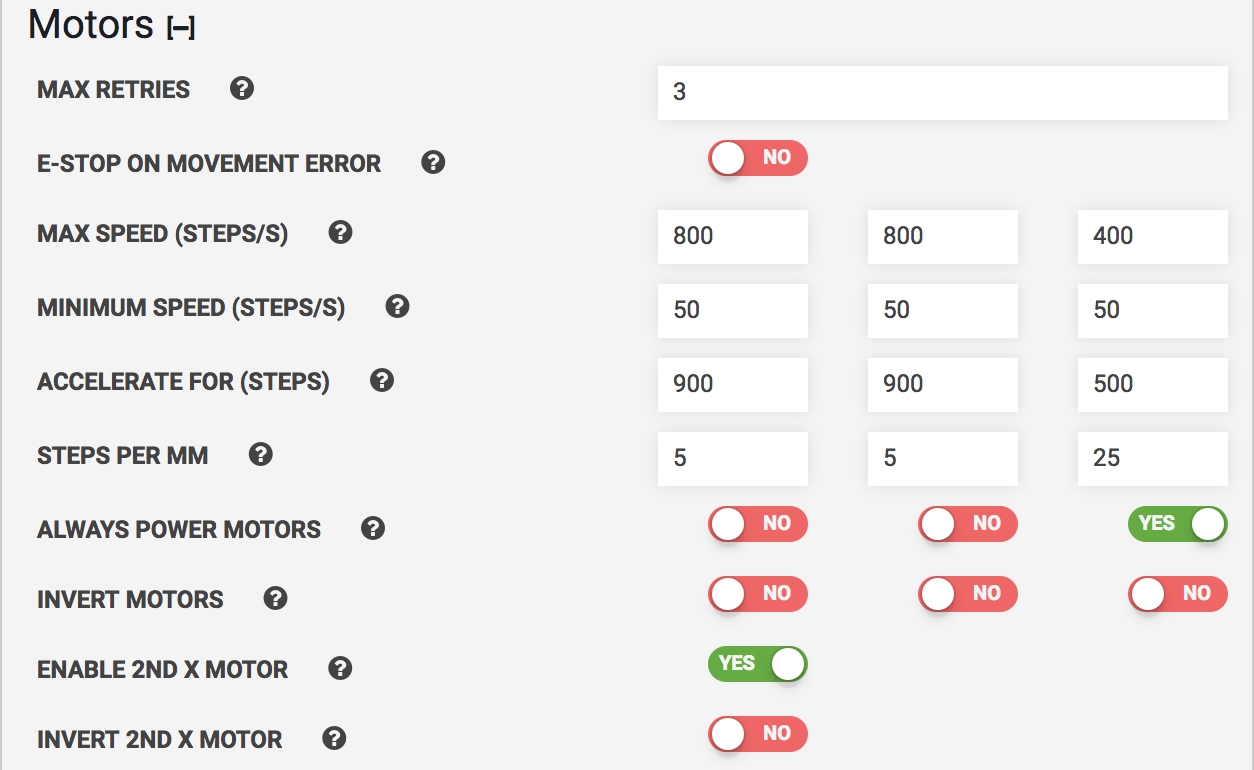Open help for E-Stop on Movement Error
1254x770 pixels.
(x=432, y=162)
